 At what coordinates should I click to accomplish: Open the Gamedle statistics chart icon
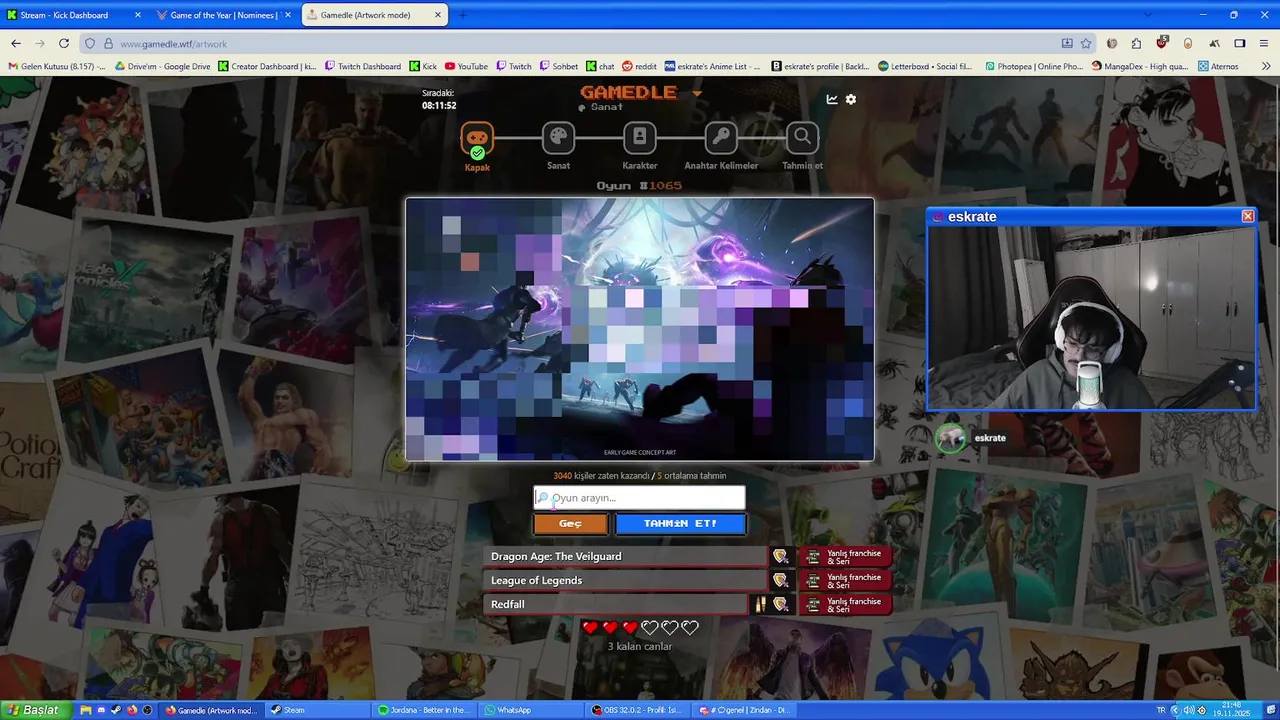(x=832, y=99)
